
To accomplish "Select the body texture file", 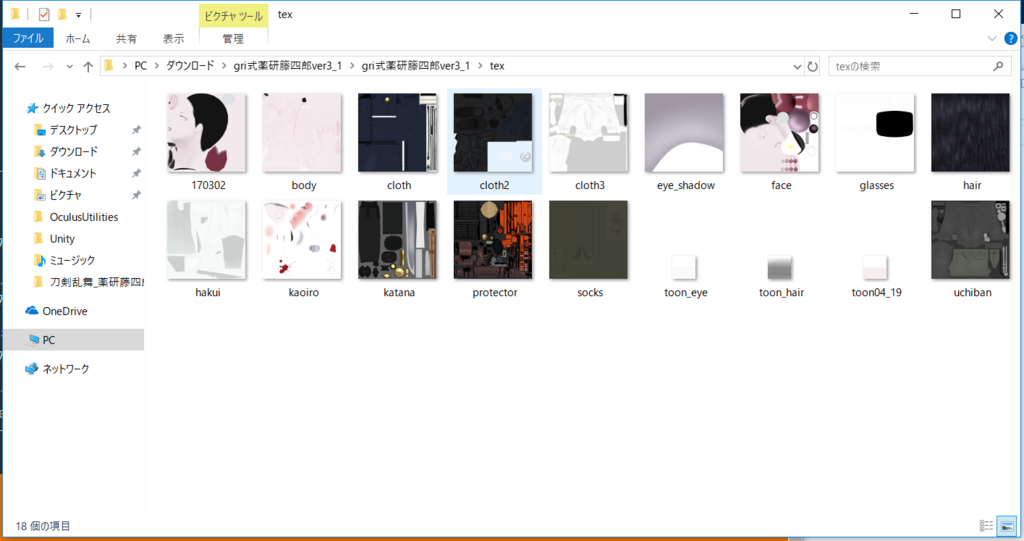I will coord(302,133).
